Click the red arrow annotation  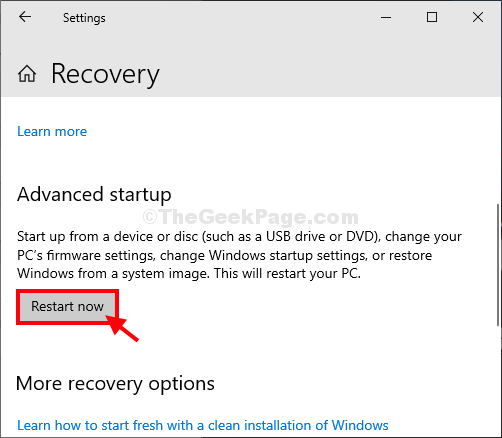click(122, 329)
